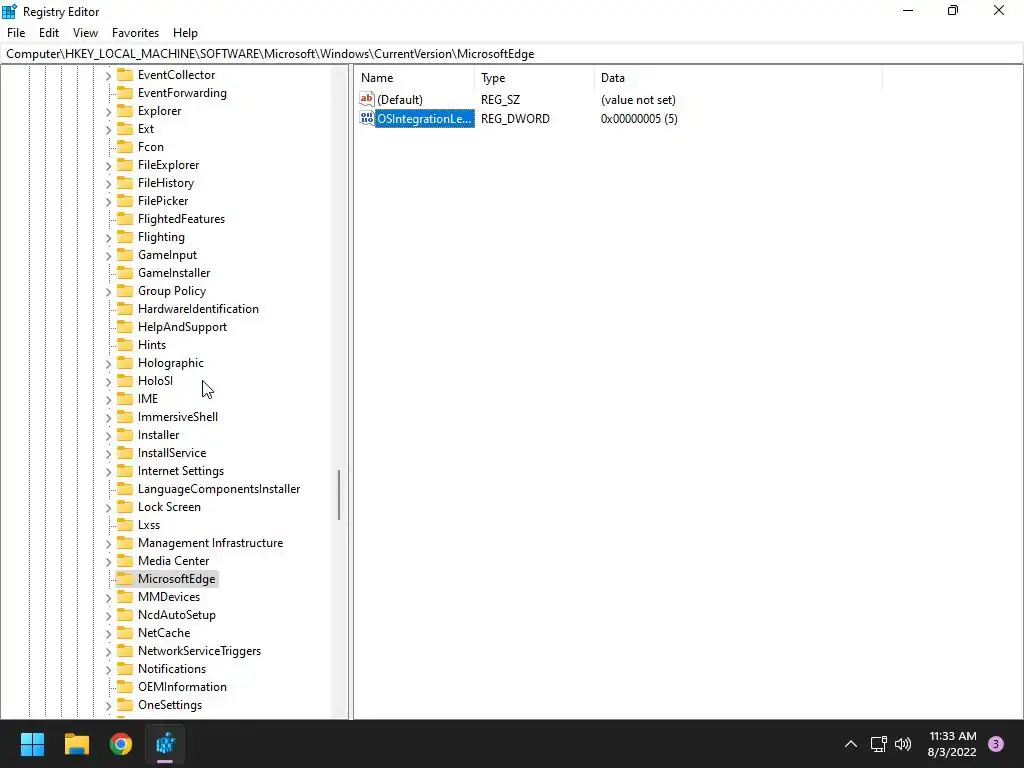The height and width of the screenshot is (768, 1024).
Task: Click the OEMInformation folder icon
Action: click(125, 686)
